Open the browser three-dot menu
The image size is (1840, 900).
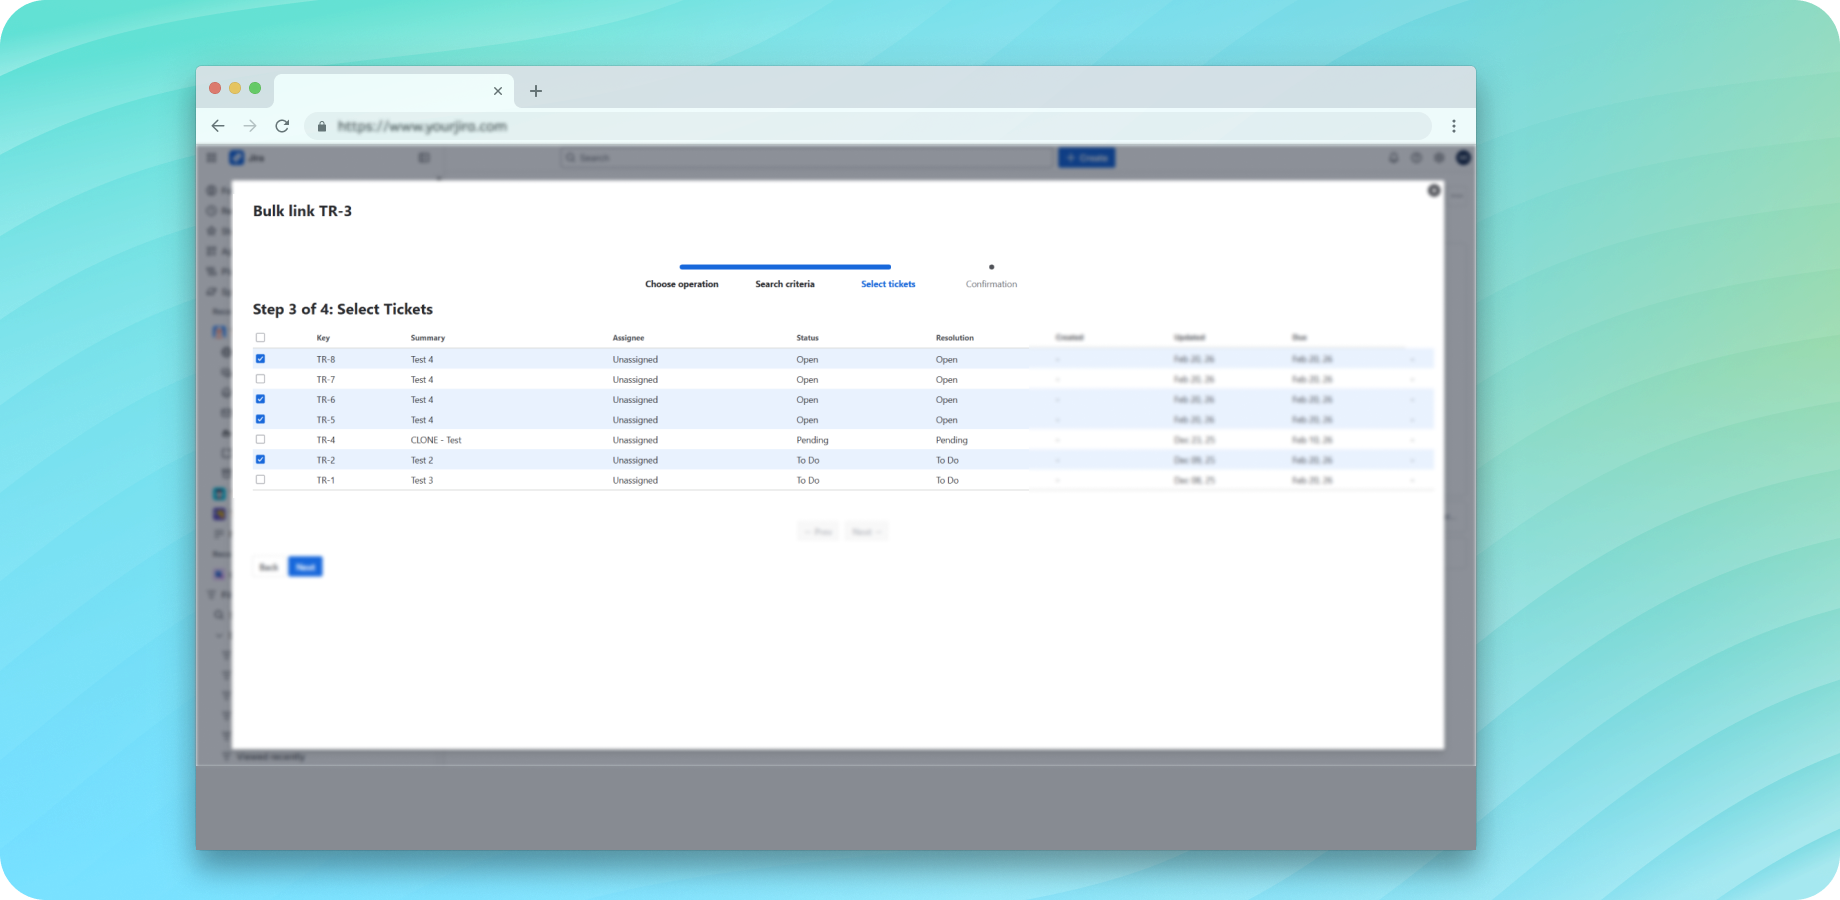(1454, 126)
